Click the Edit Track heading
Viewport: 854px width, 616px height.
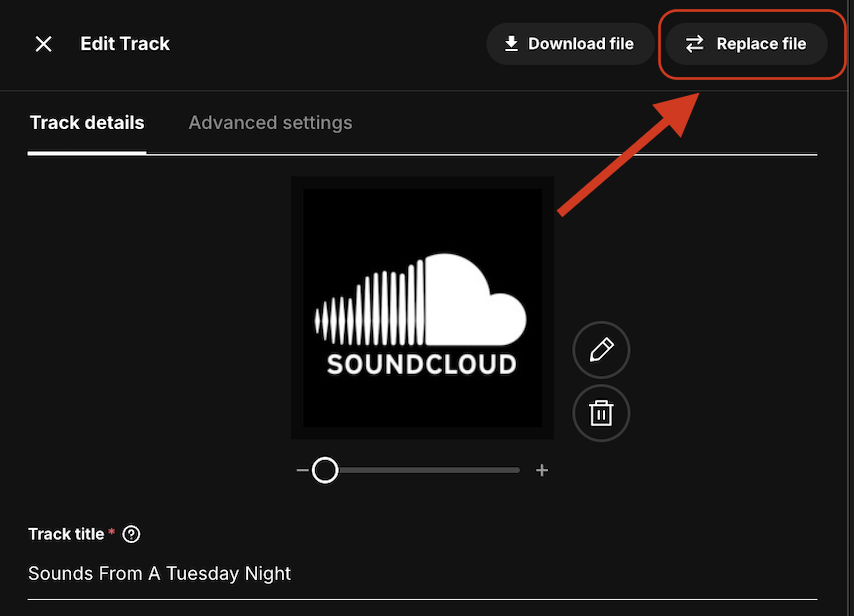125,44
